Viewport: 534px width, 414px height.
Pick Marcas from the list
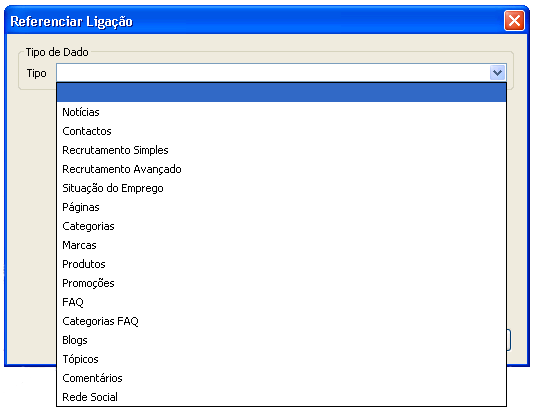[x=281, y=245]
